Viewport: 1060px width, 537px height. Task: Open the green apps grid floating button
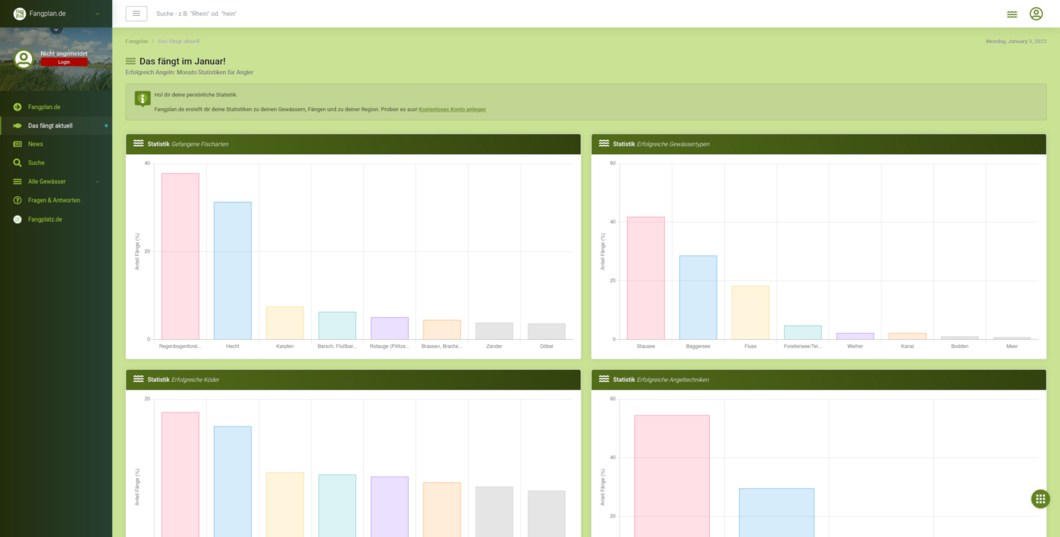1040,498
